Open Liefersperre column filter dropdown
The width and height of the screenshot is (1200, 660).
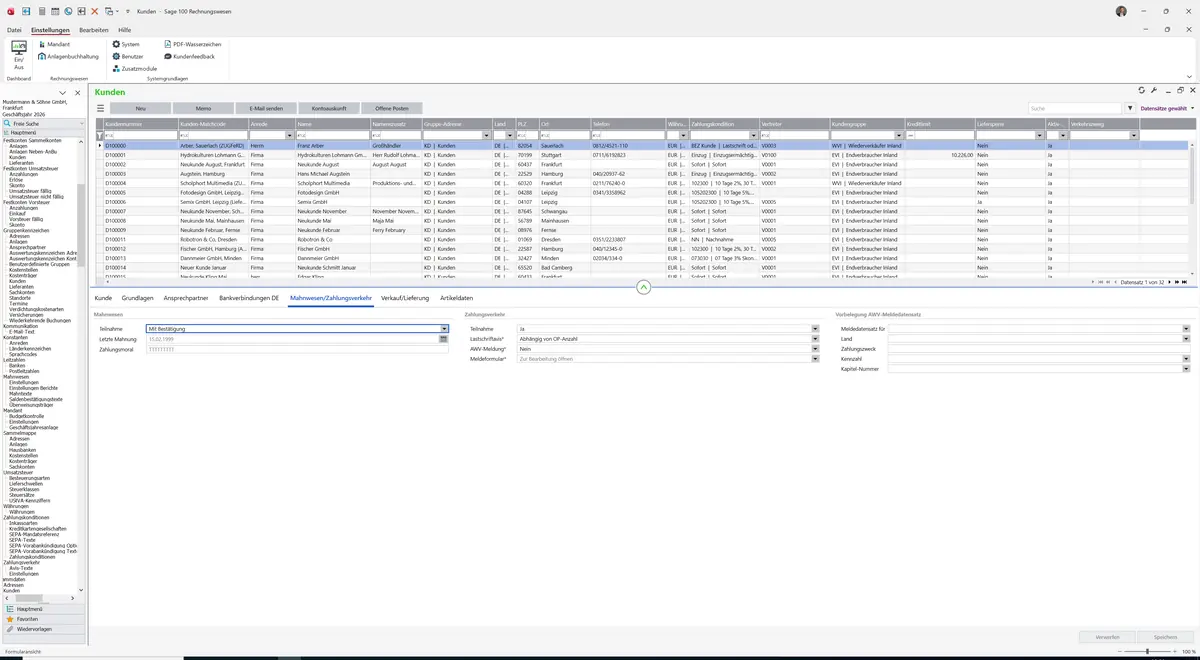pos(1040,135)
